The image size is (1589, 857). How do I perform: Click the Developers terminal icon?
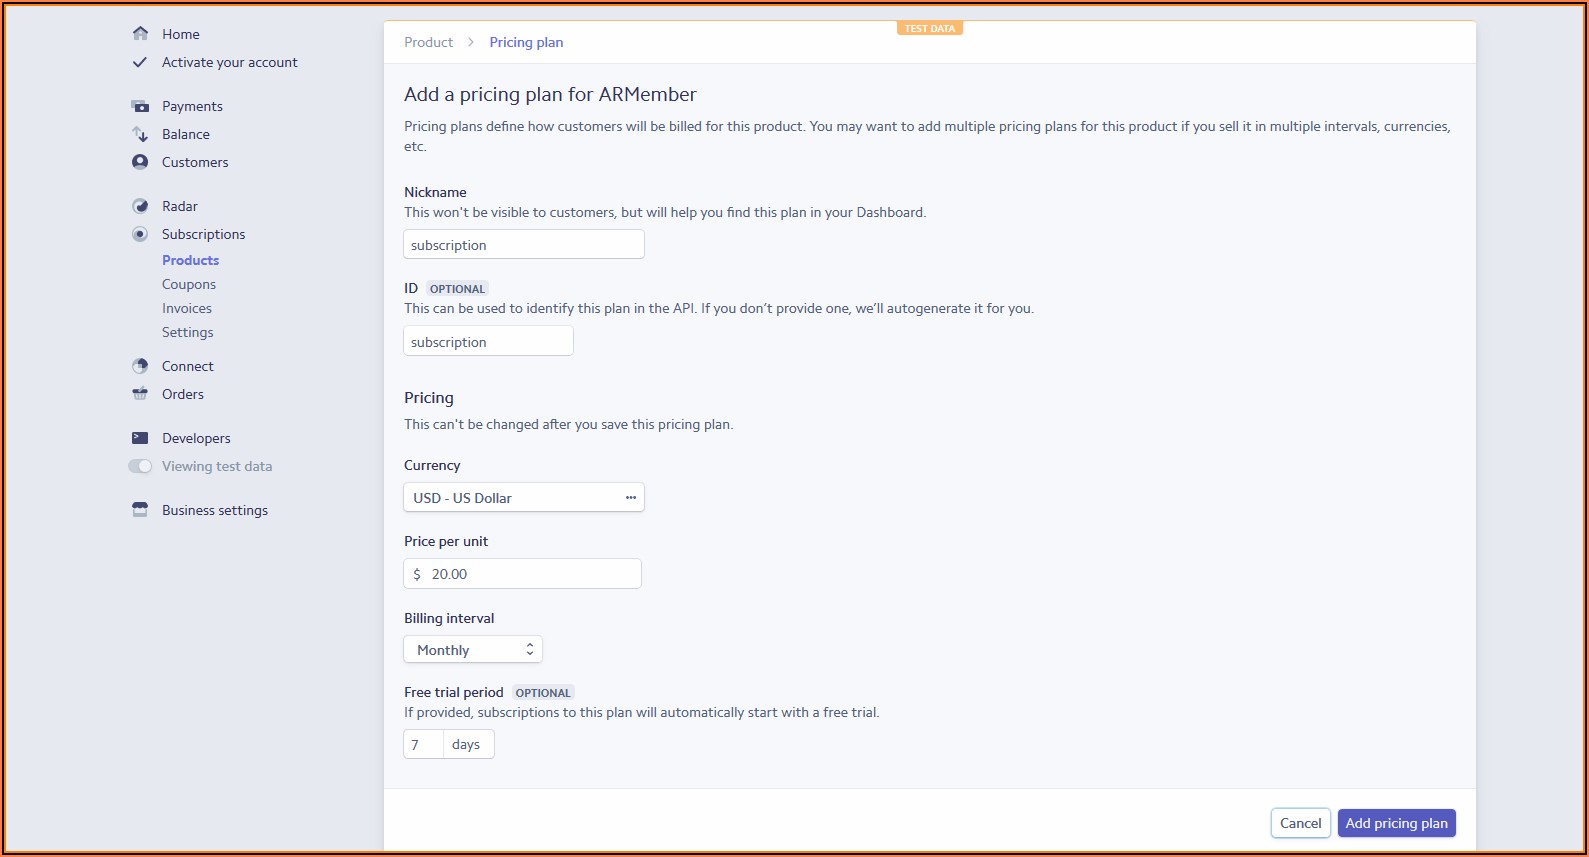(x=140, y=438)
